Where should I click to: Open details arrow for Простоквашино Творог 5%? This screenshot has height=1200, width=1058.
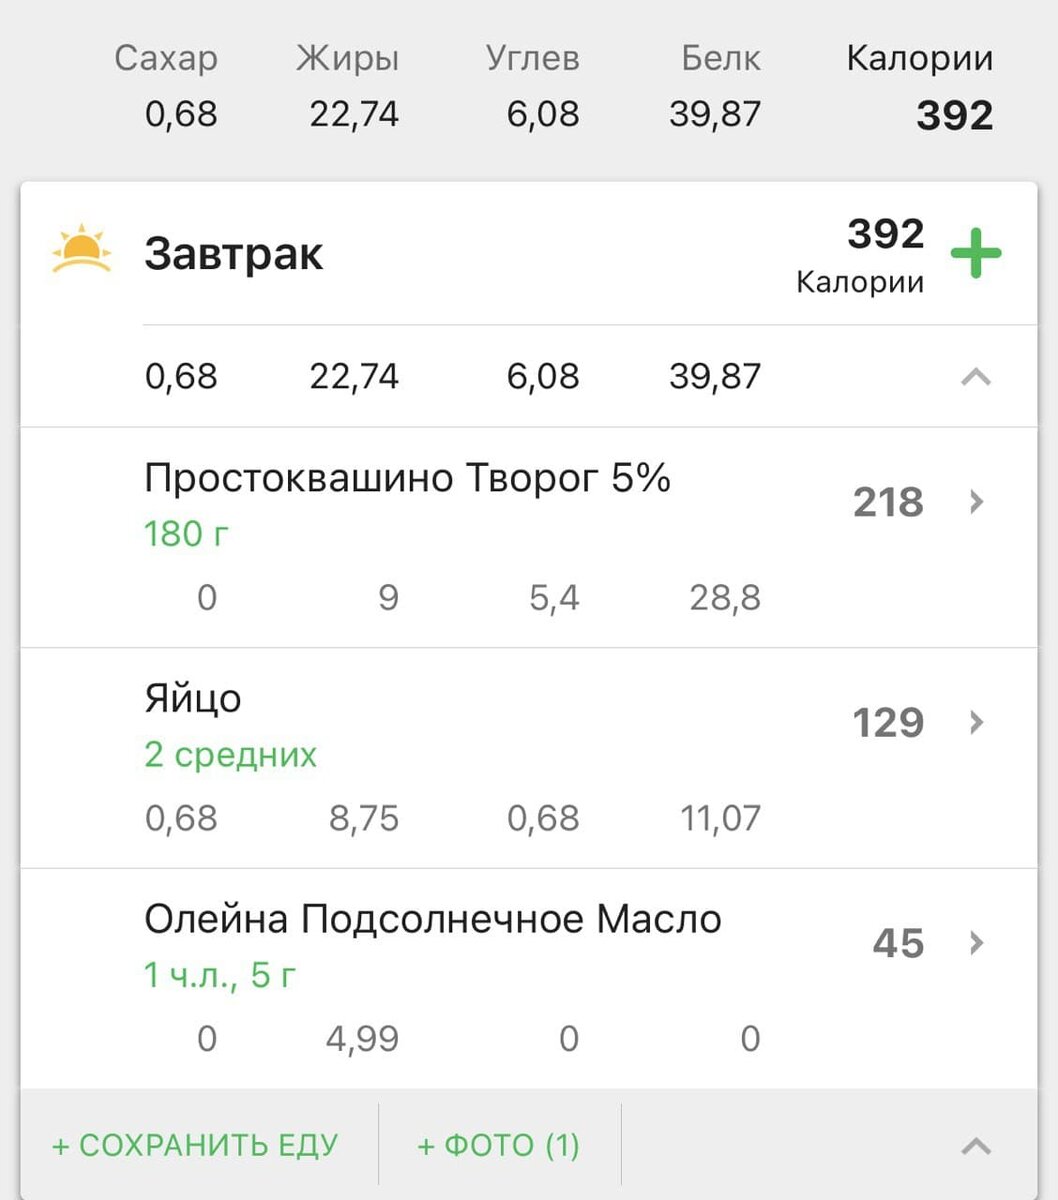(x=977, y=502)
